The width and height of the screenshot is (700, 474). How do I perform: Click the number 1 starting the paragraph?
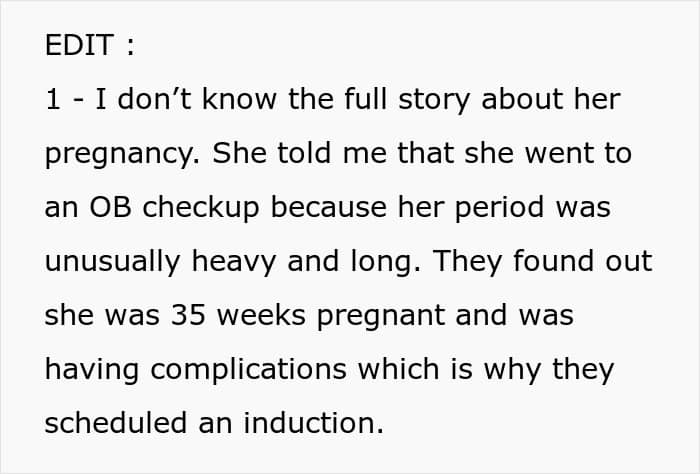(x=53, y=99)
